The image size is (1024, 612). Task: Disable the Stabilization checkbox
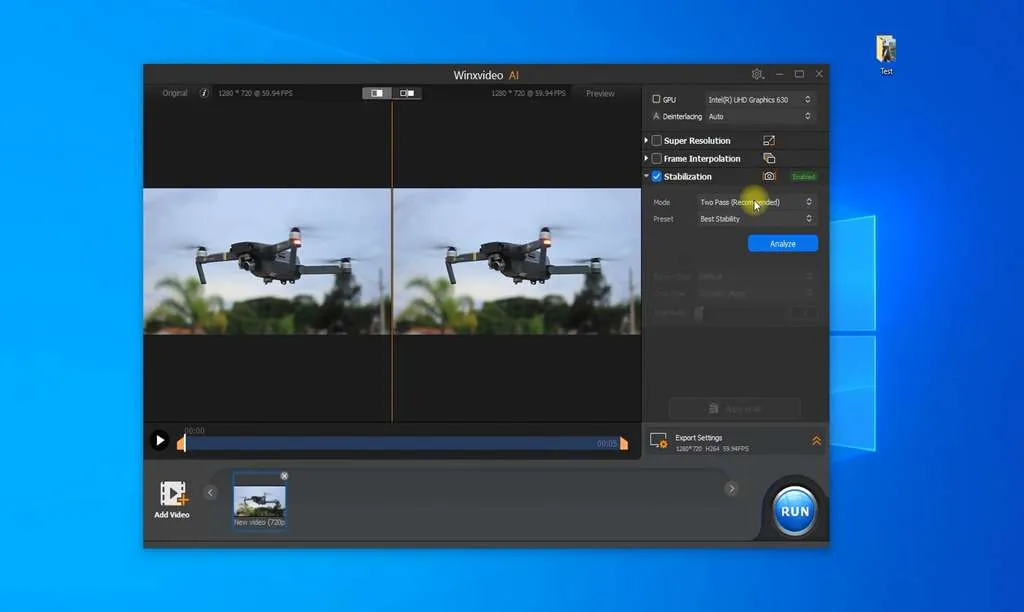pyautogui.click(x=656, y=175)
